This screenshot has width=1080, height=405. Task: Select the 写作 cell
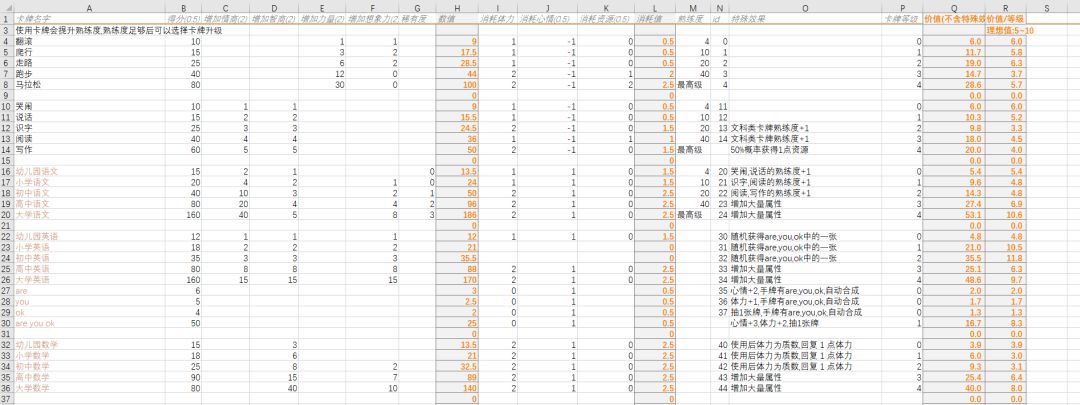coord(89,149)
